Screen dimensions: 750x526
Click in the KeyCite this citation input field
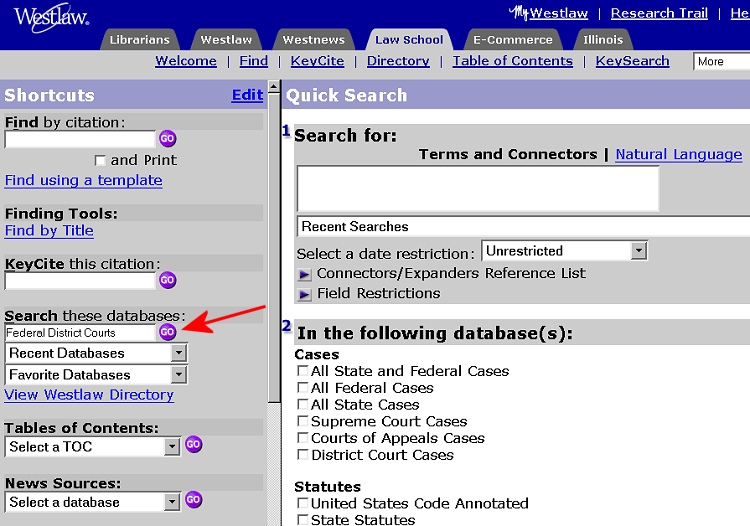coord(80,281)
